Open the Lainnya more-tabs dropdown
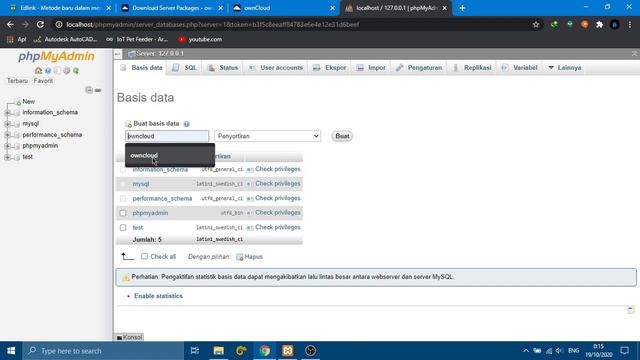This screenshot has height=360, width=640. 565,68
